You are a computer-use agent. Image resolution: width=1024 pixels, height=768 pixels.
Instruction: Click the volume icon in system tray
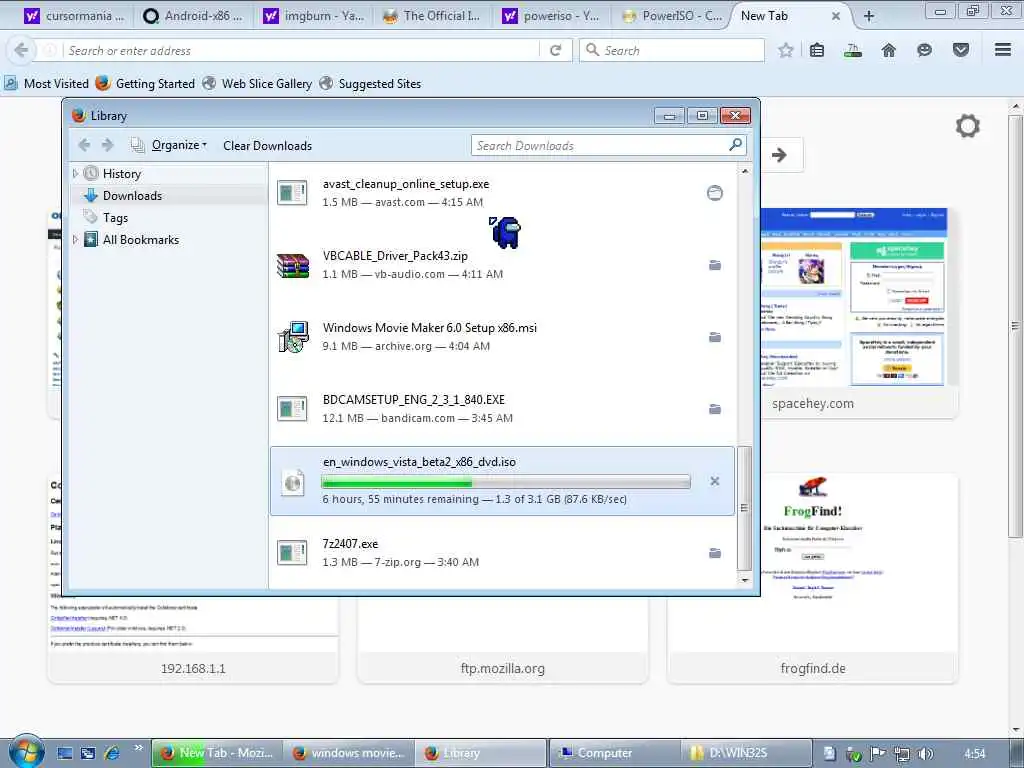[x=924, y=754]
